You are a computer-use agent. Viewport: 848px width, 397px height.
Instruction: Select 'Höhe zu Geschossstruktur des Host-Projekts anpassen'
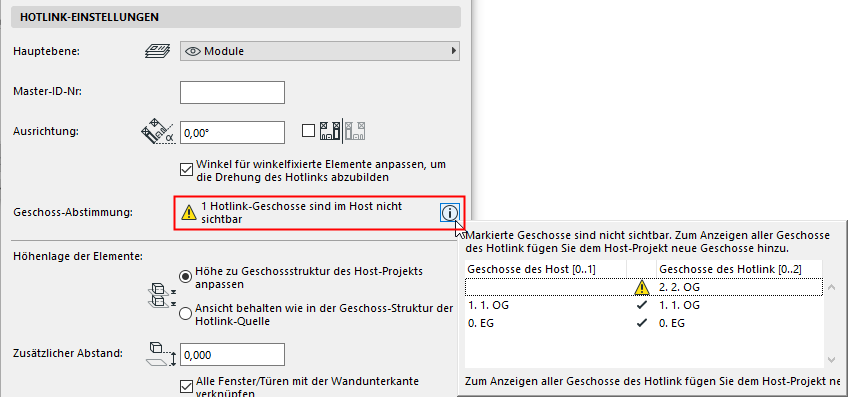click(x=186, y=276)
